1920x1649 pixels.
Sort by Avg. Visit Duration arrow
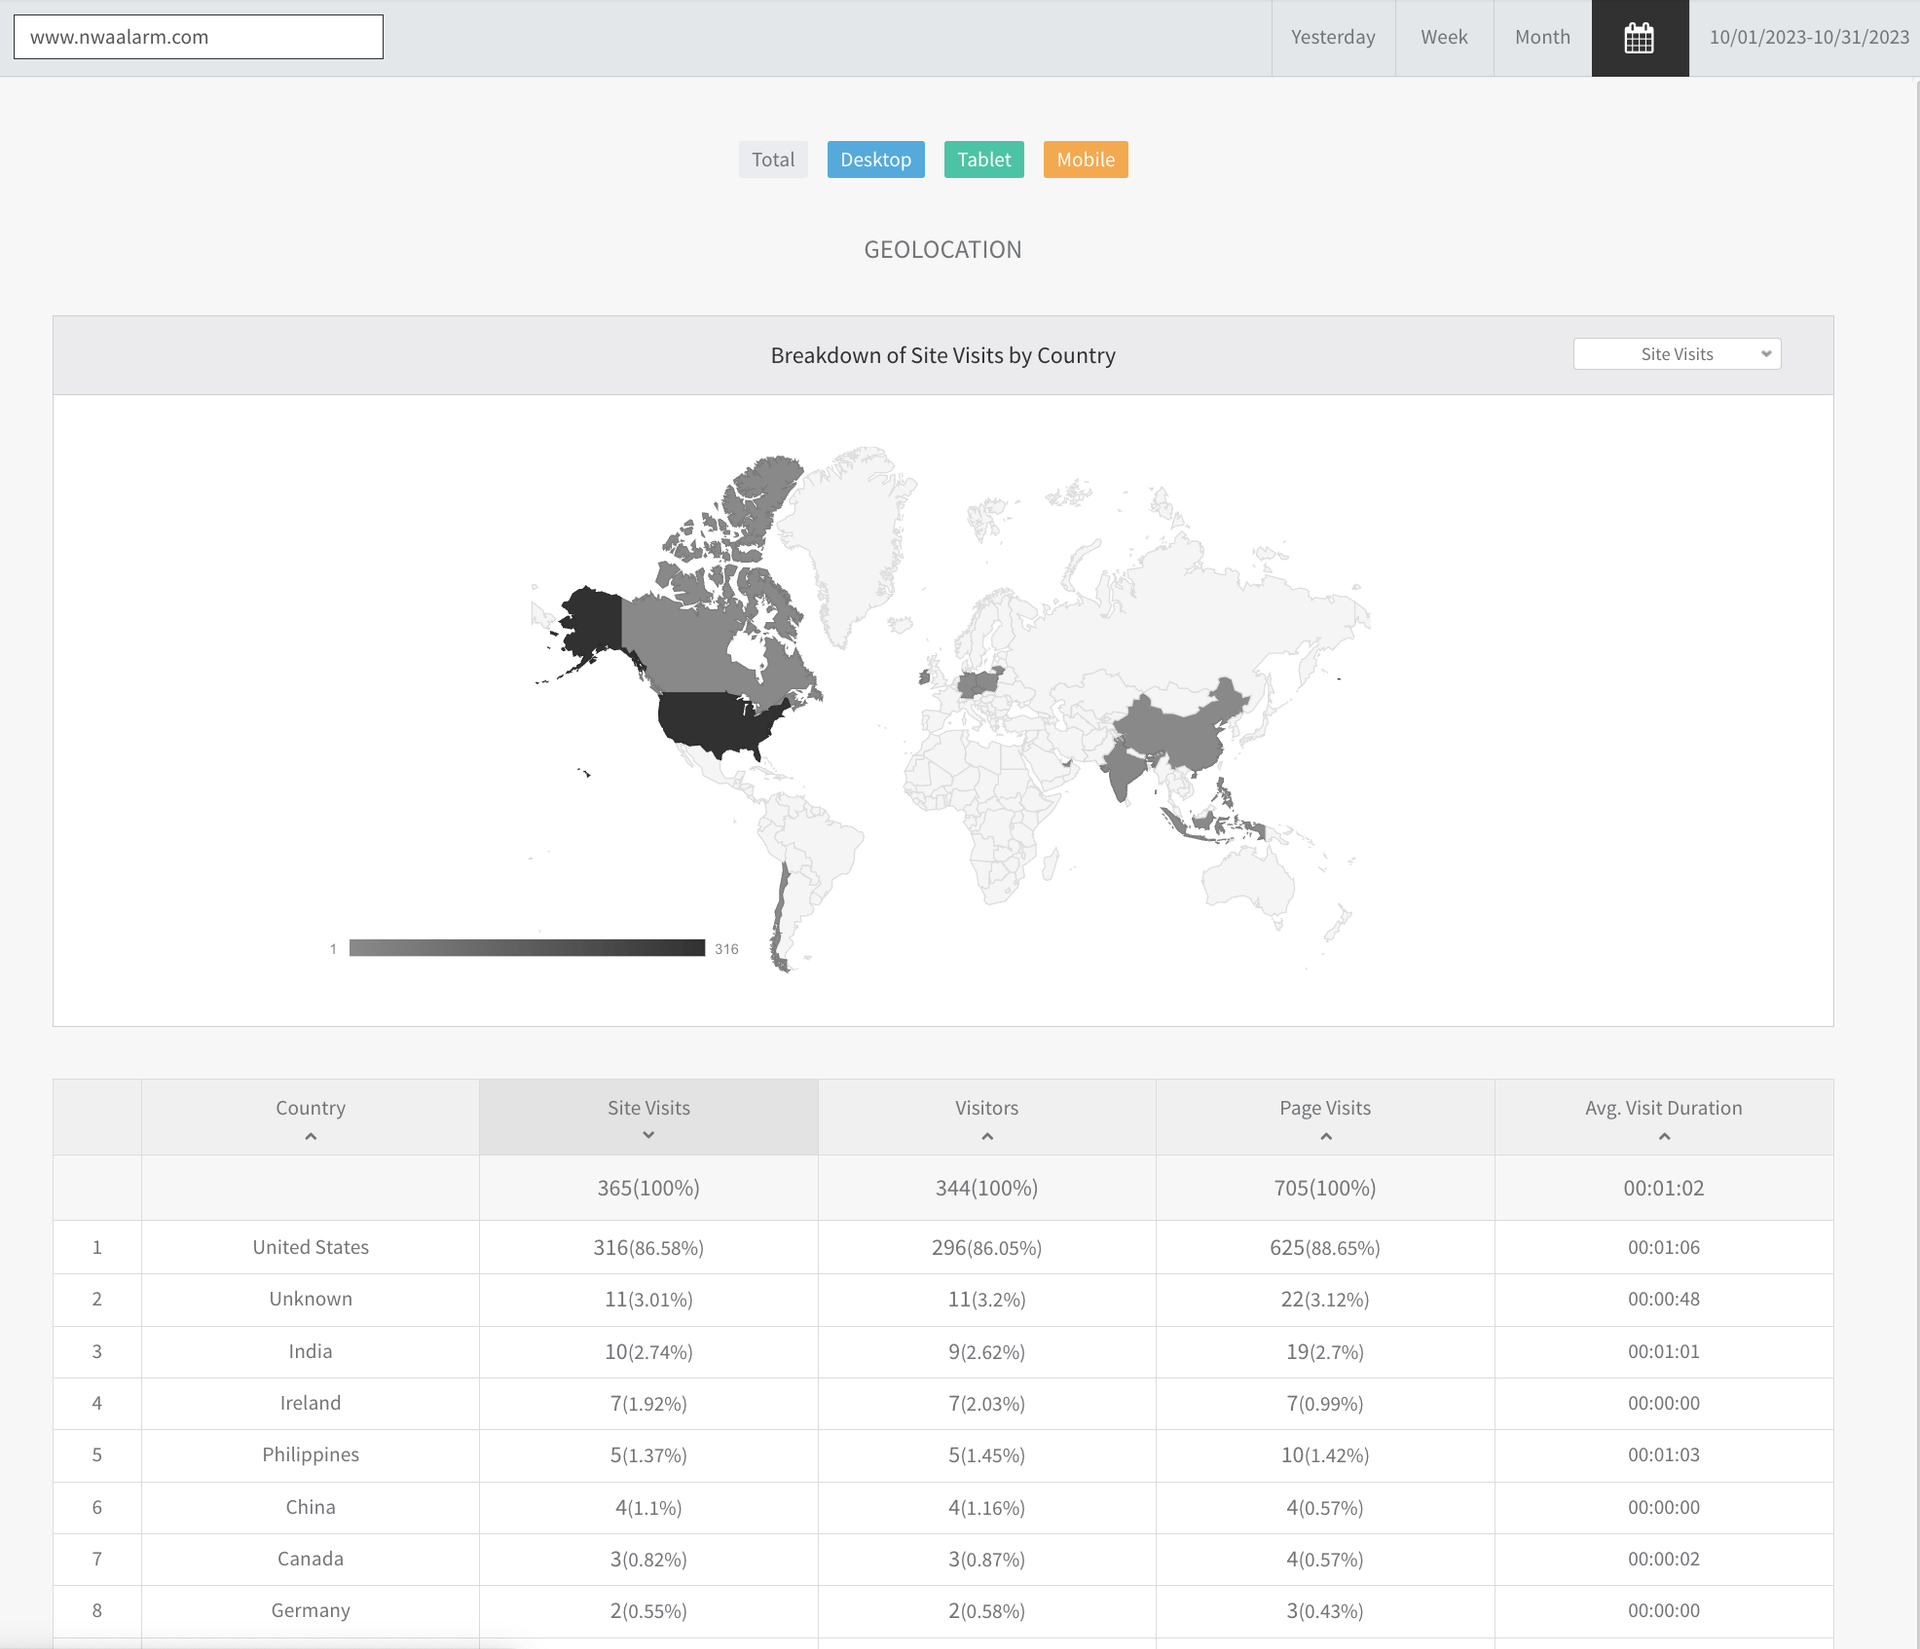point(1663,1136)
